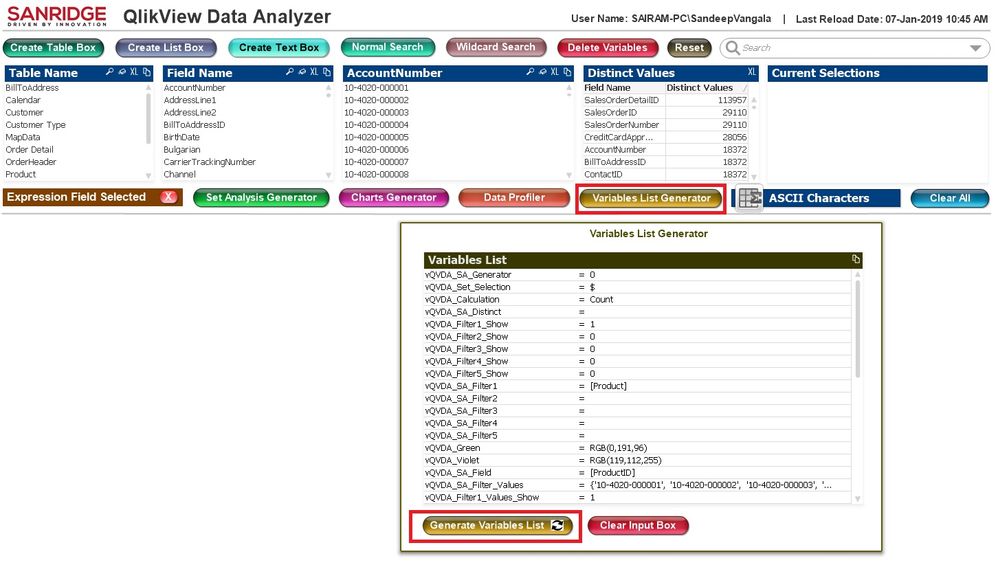Click Clear Input Box button
The image size is (998, 563).
coord(638,525)
